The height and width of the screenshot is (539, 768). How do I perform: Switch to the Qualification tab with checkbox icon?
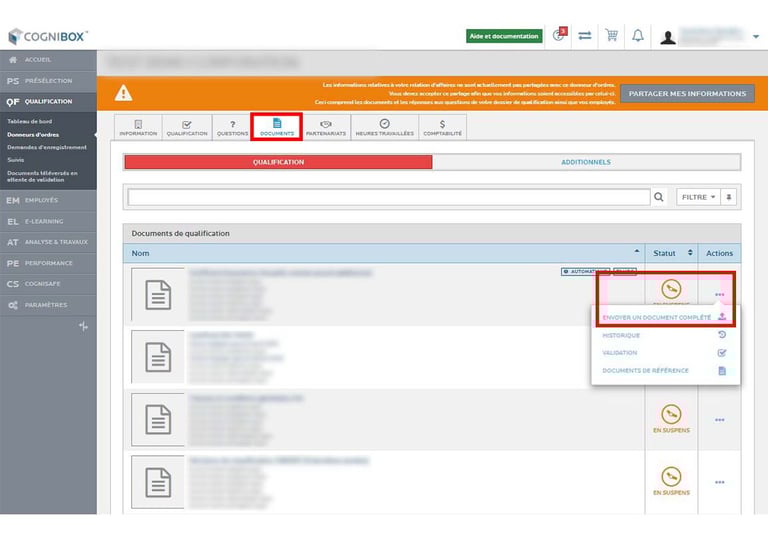tap(187, 127)
